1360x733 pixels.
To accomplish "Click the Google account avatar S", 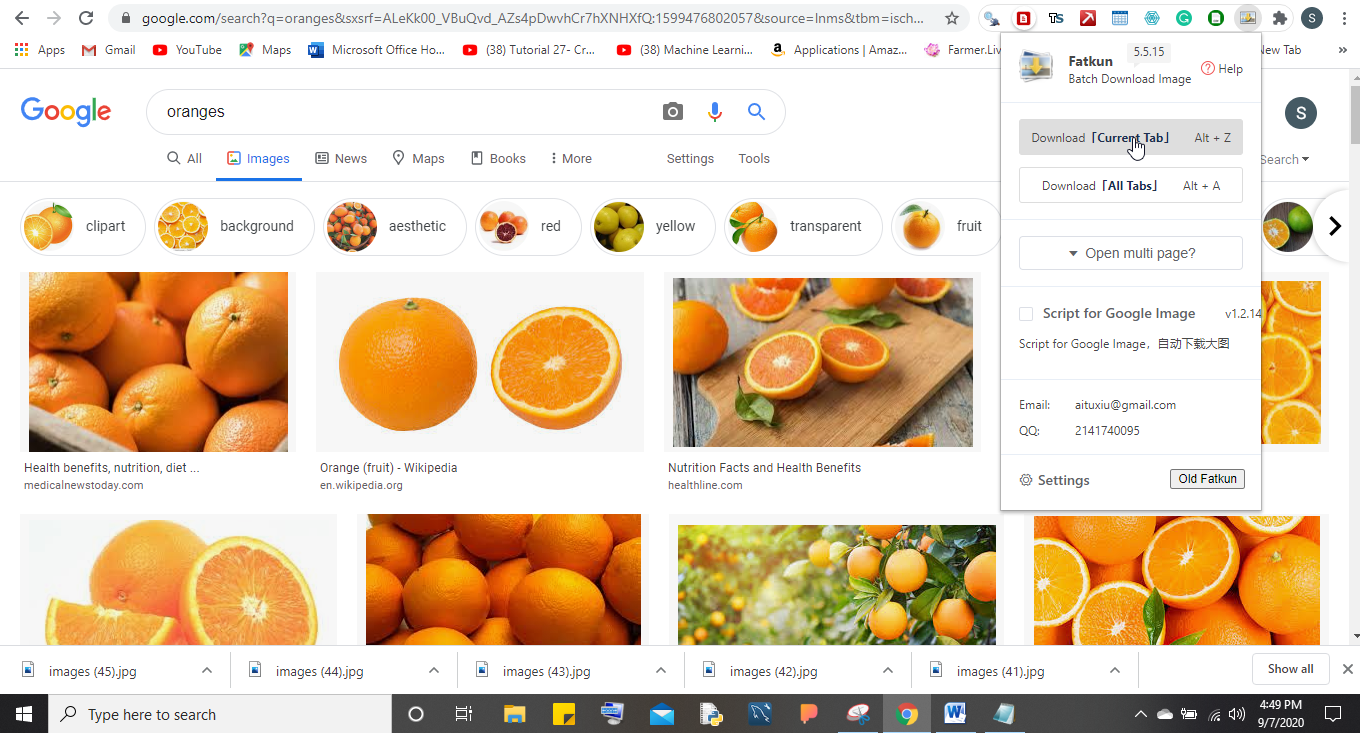I will tap(1301, 113).
